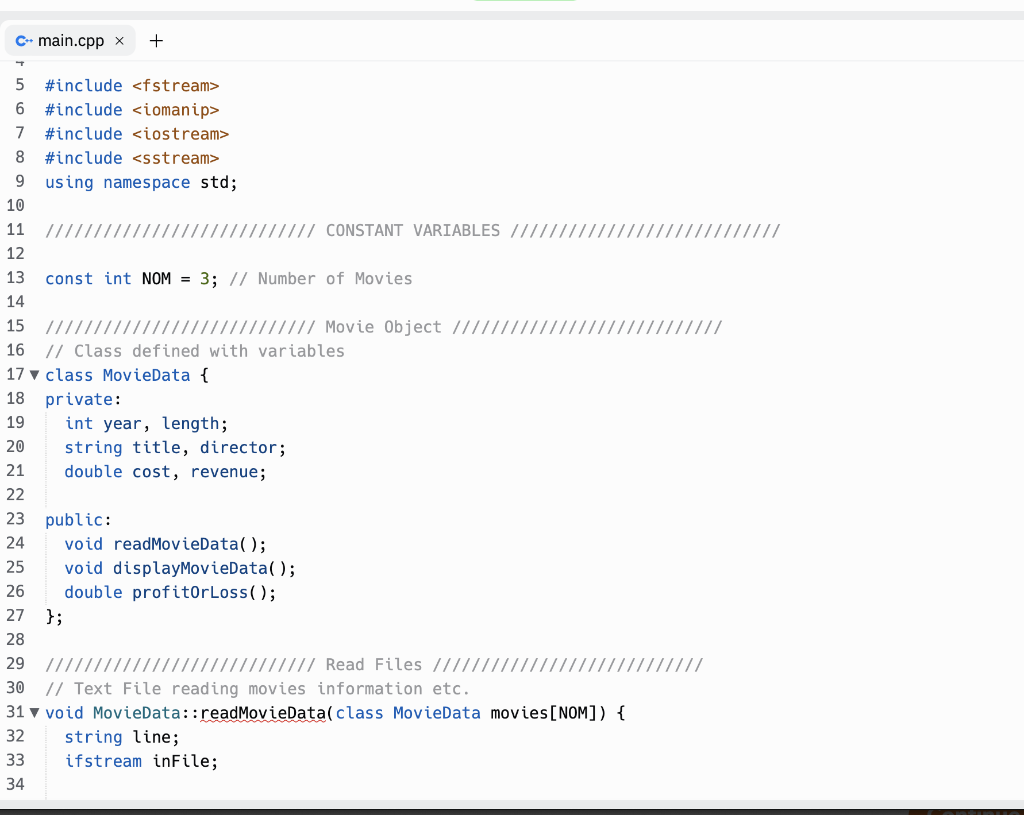Click 'MovieData' class name on line 17
Screen dimensions: 1024x815
click(x=146, y=376)
